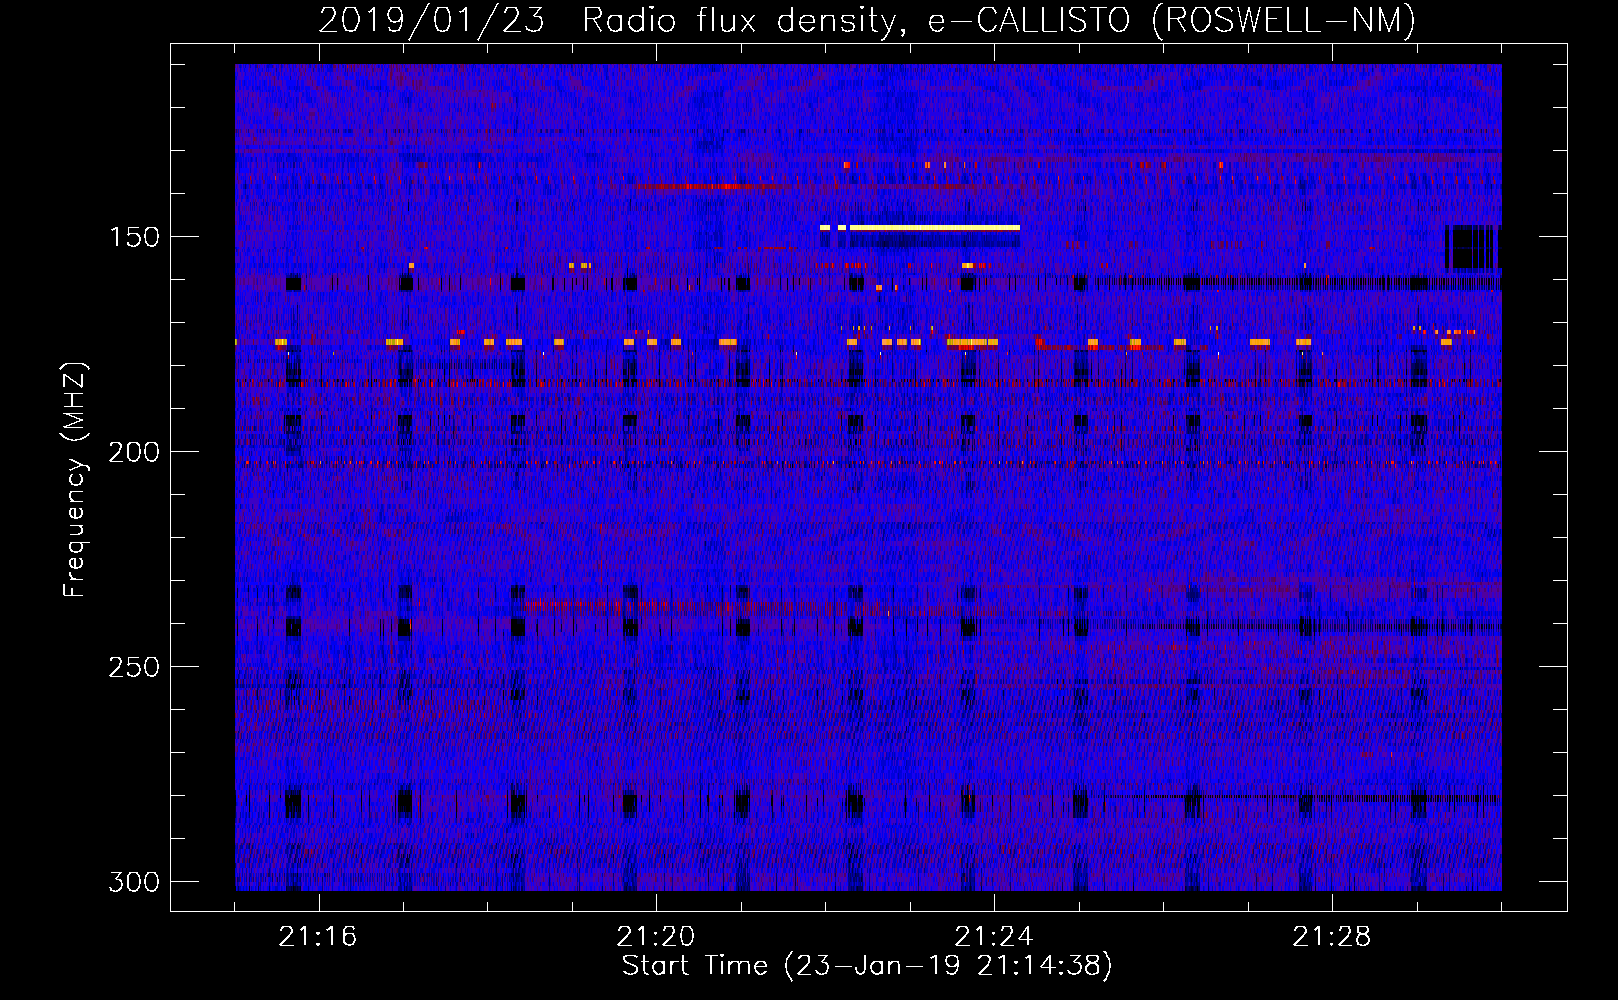Click the date "2019/01/23" in the title
Screen dimensions: 1618x1000
click(x=431, y=20)
